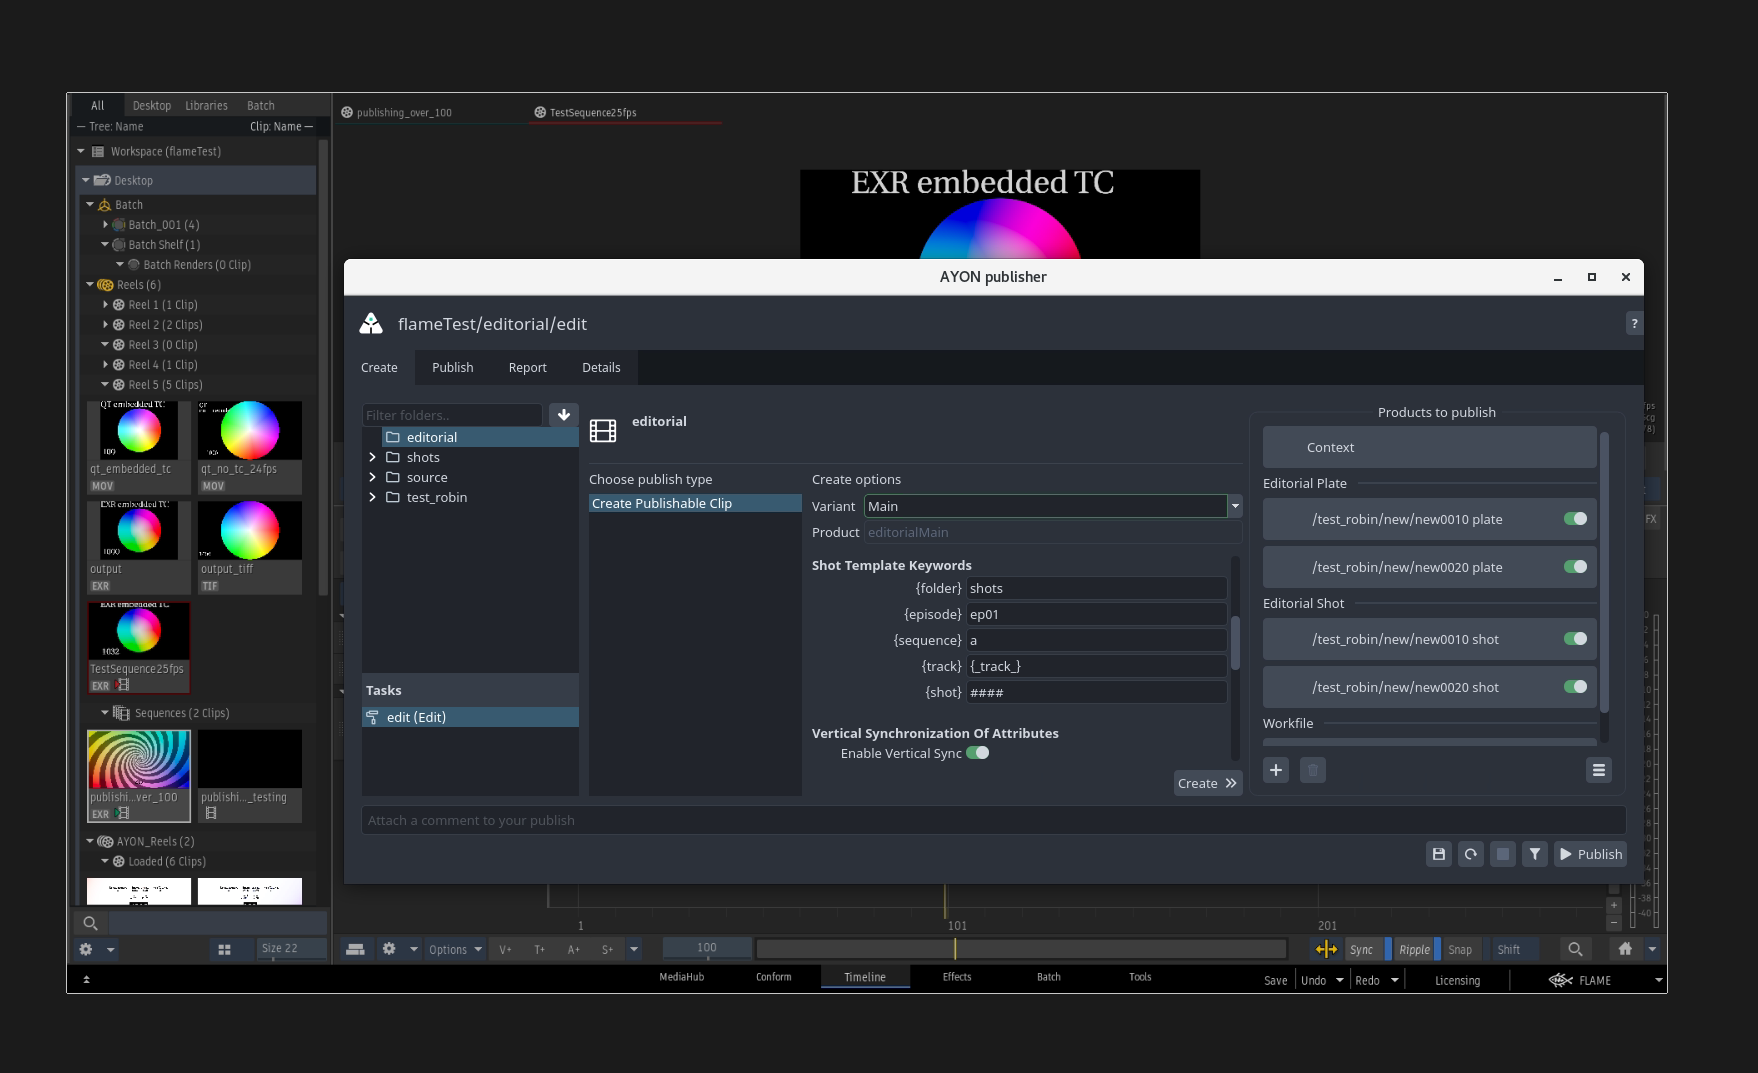The image size is (1758, 1073).
Task: Click the stop square icon in the publisher footer
Action: (x=1502, y=854)
